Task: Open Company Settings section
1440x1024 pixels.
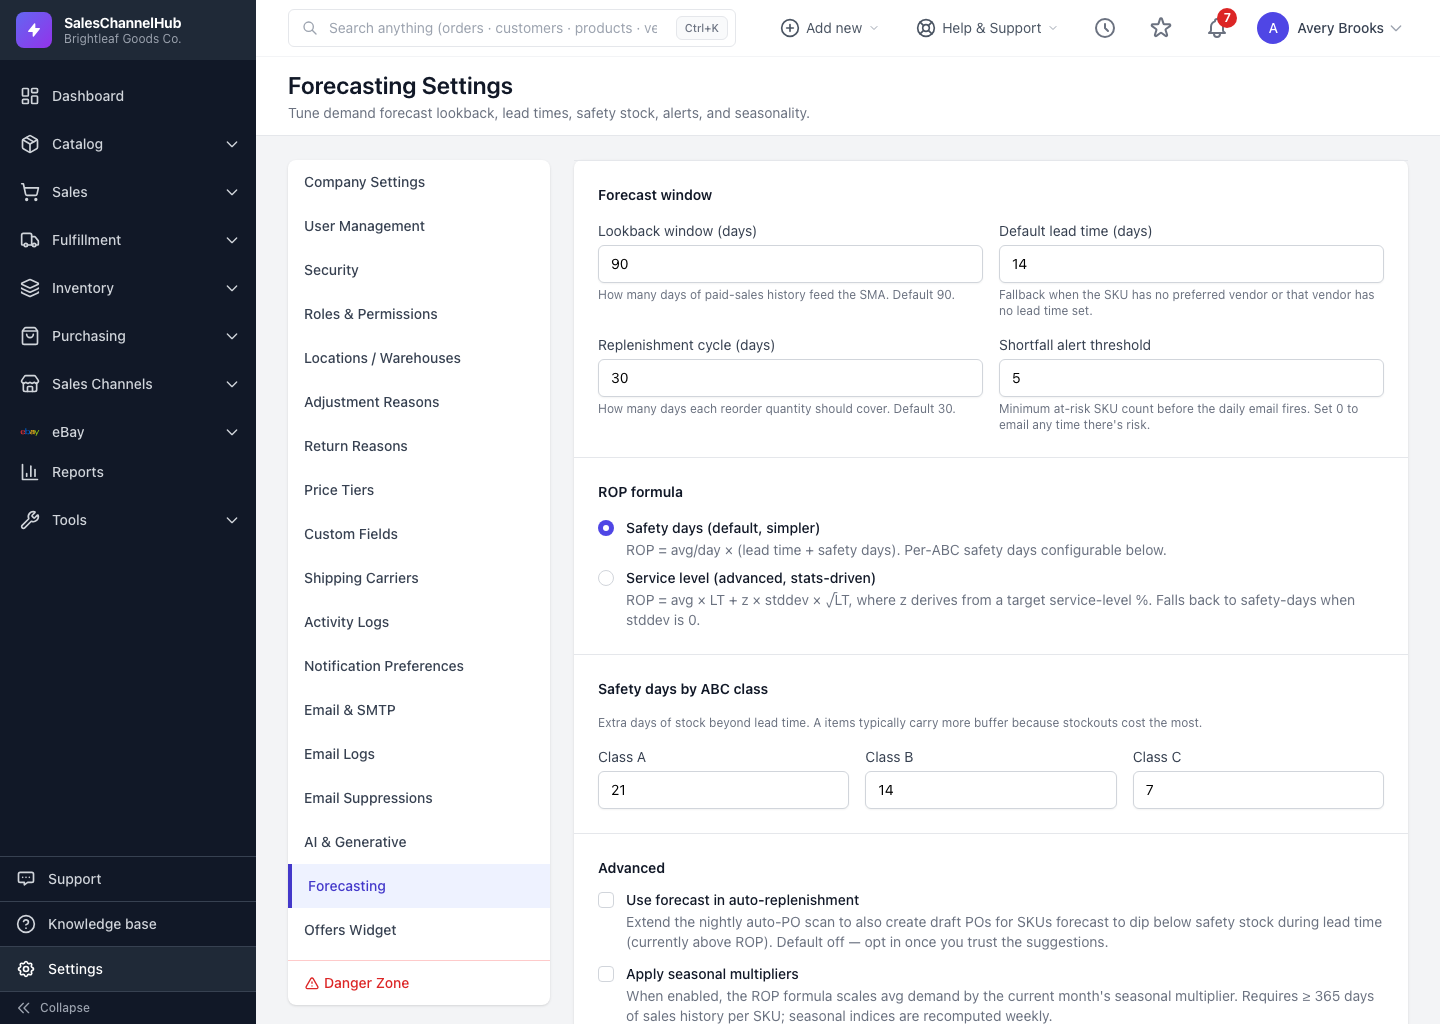Action: [419, 182]
